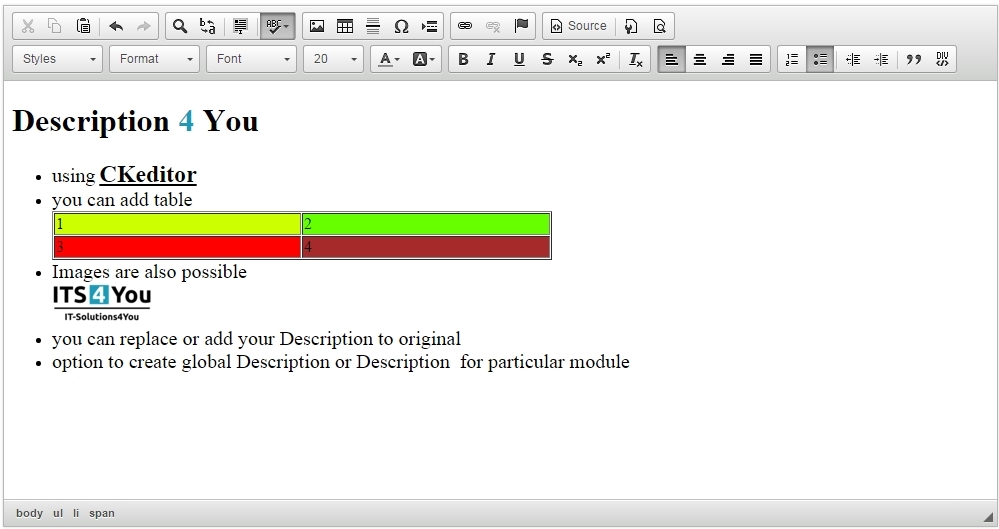This screenshot has width=999, height=529.
Task: Open the Styles dropdown
Action: pos(58,59)
